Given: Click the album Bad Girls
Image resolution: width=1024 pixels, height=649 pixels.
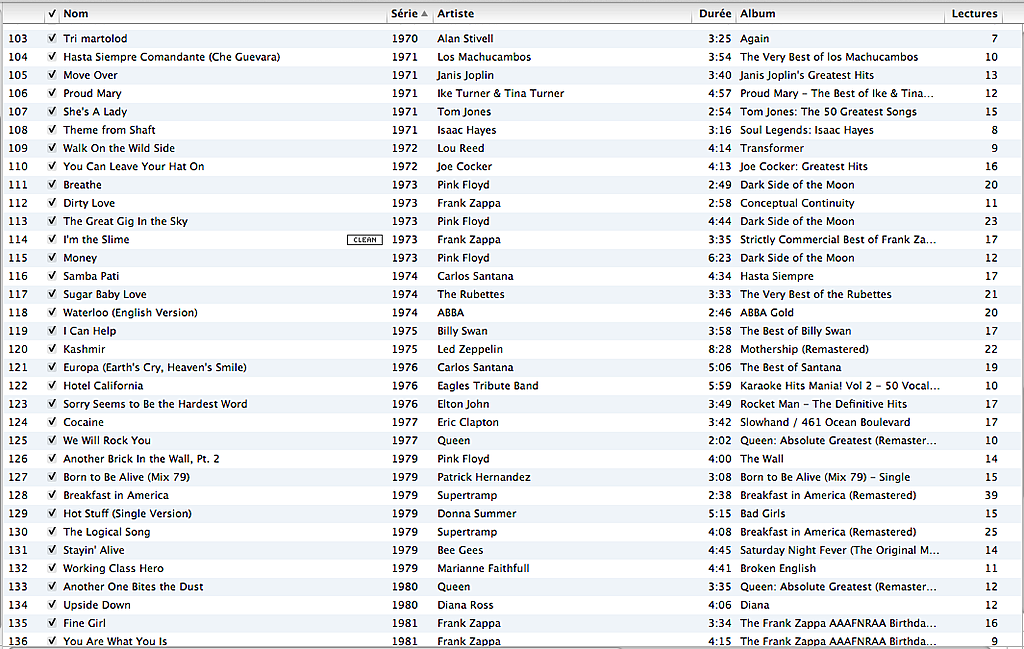Looking at the screenshot, I should pos(762,514).
